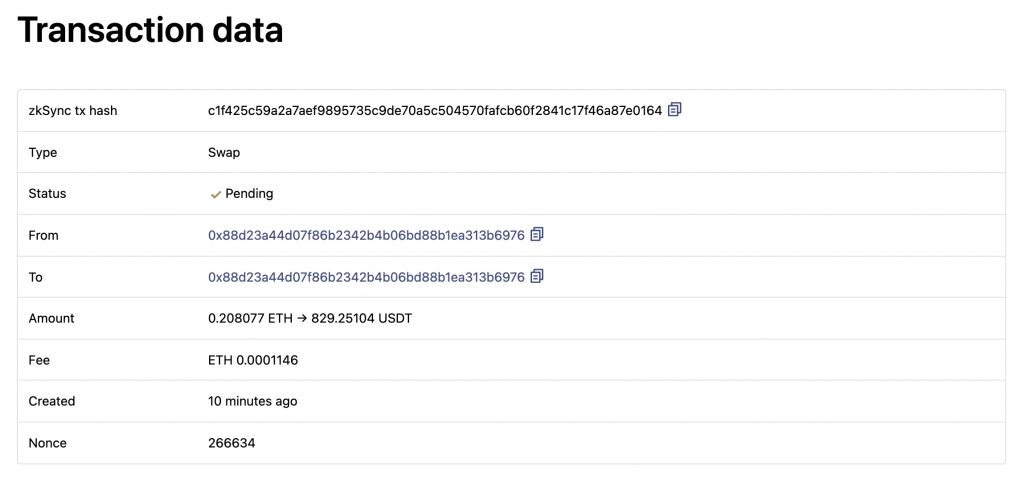Click the zkSync tx hash label
Screen dimensions: 1024x484
(73, 110)
